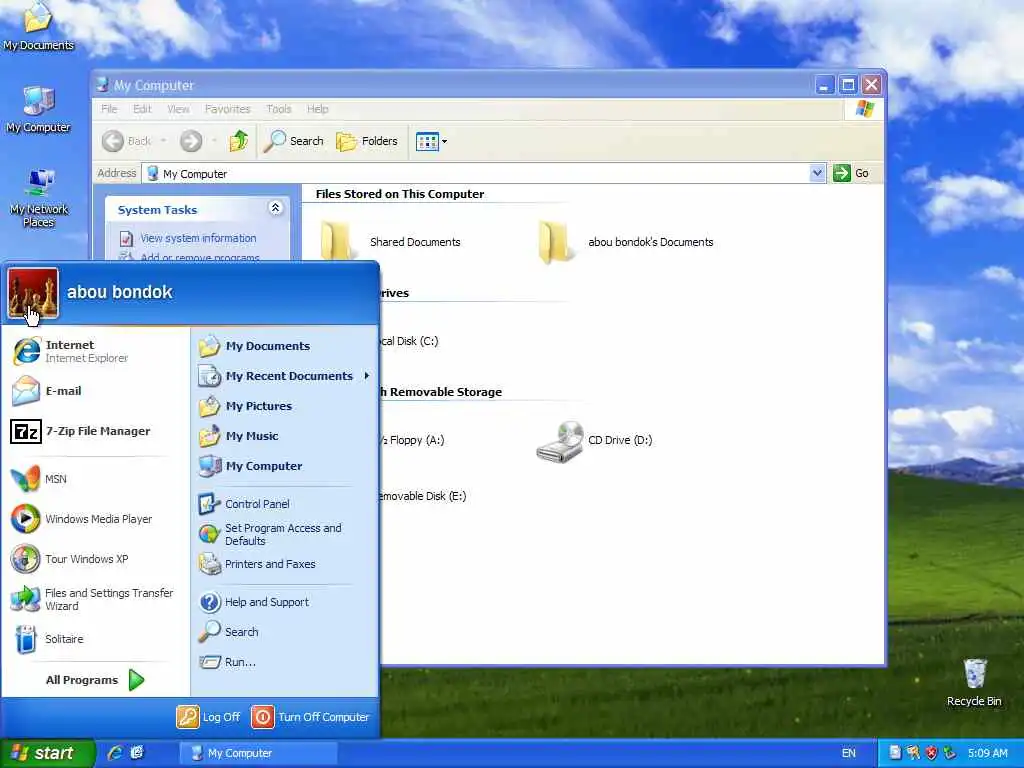Click the Search toolbar button
This screenshot has height=768, width=1024.
tap(294, 141)
